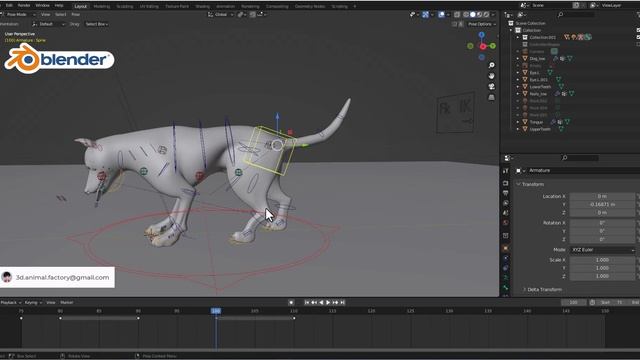This screenshot has width=640, height=360.
Task: Switch to material preview shading
Action: [x=480, y=14]
